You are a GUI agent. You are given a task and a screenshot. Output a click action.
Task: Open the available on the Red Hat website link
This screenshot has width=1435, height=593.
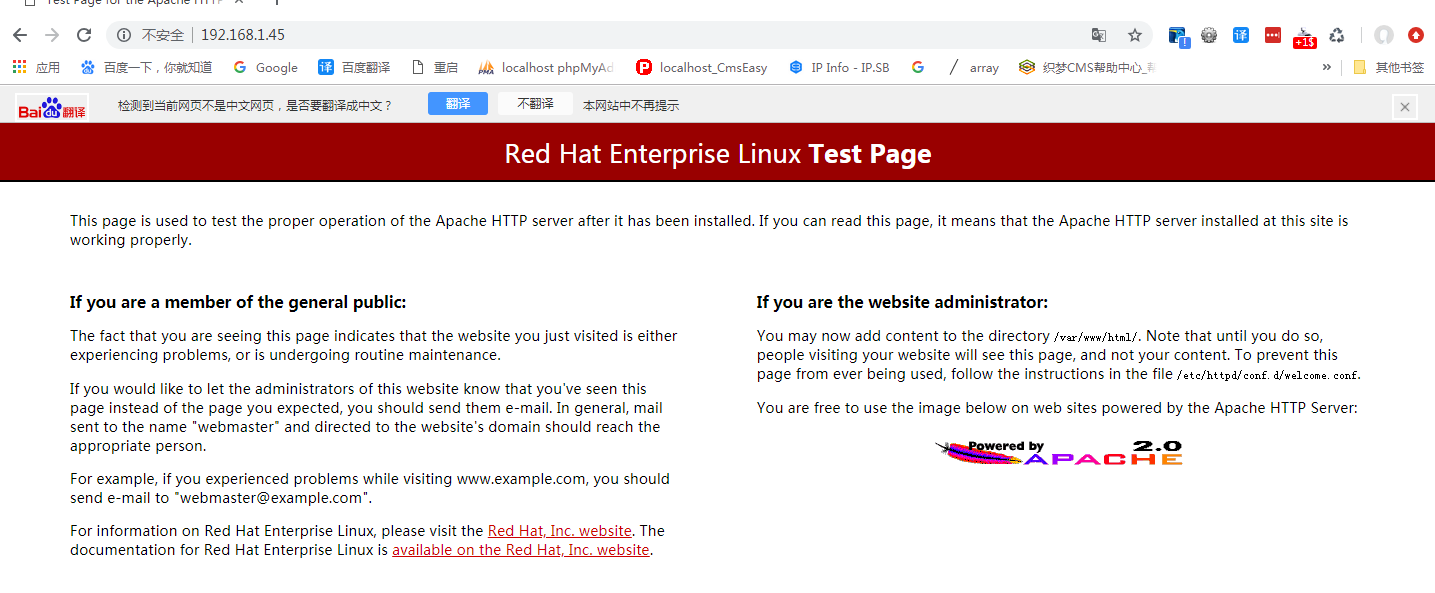[x=521, y=550]
